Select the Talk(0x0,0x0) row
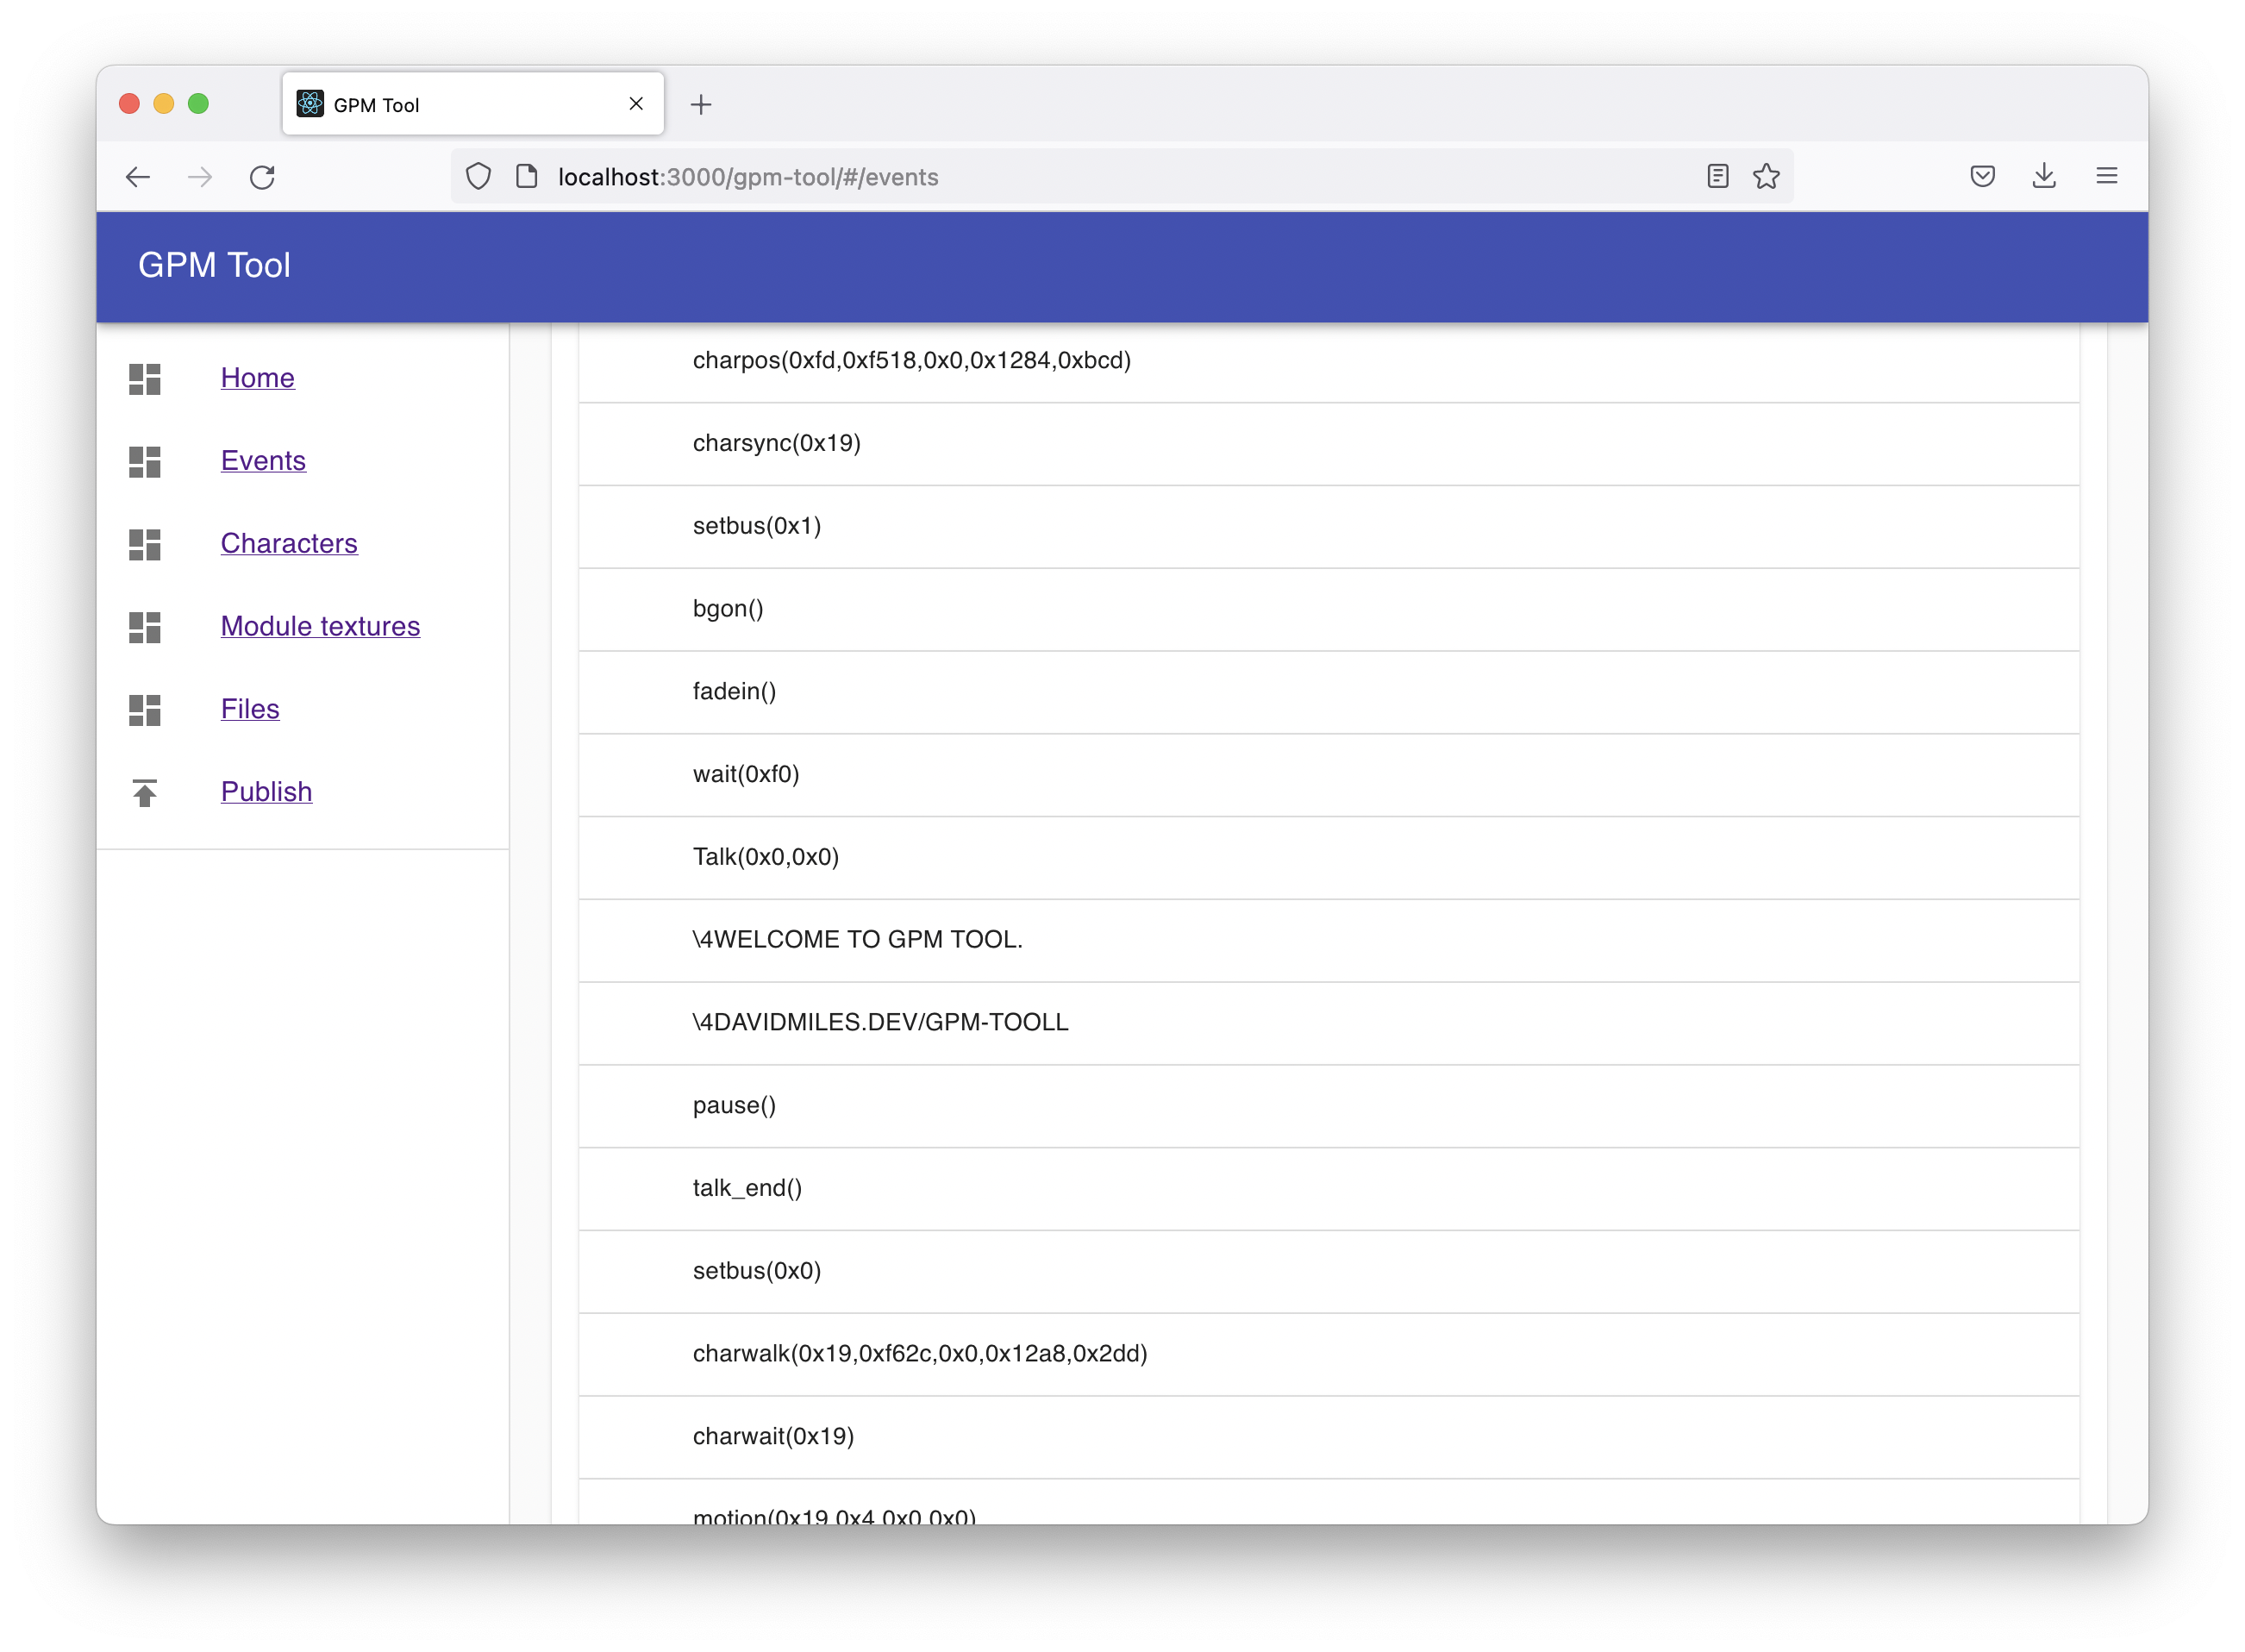The image size is (2245, 1652). click(1329, 858)
